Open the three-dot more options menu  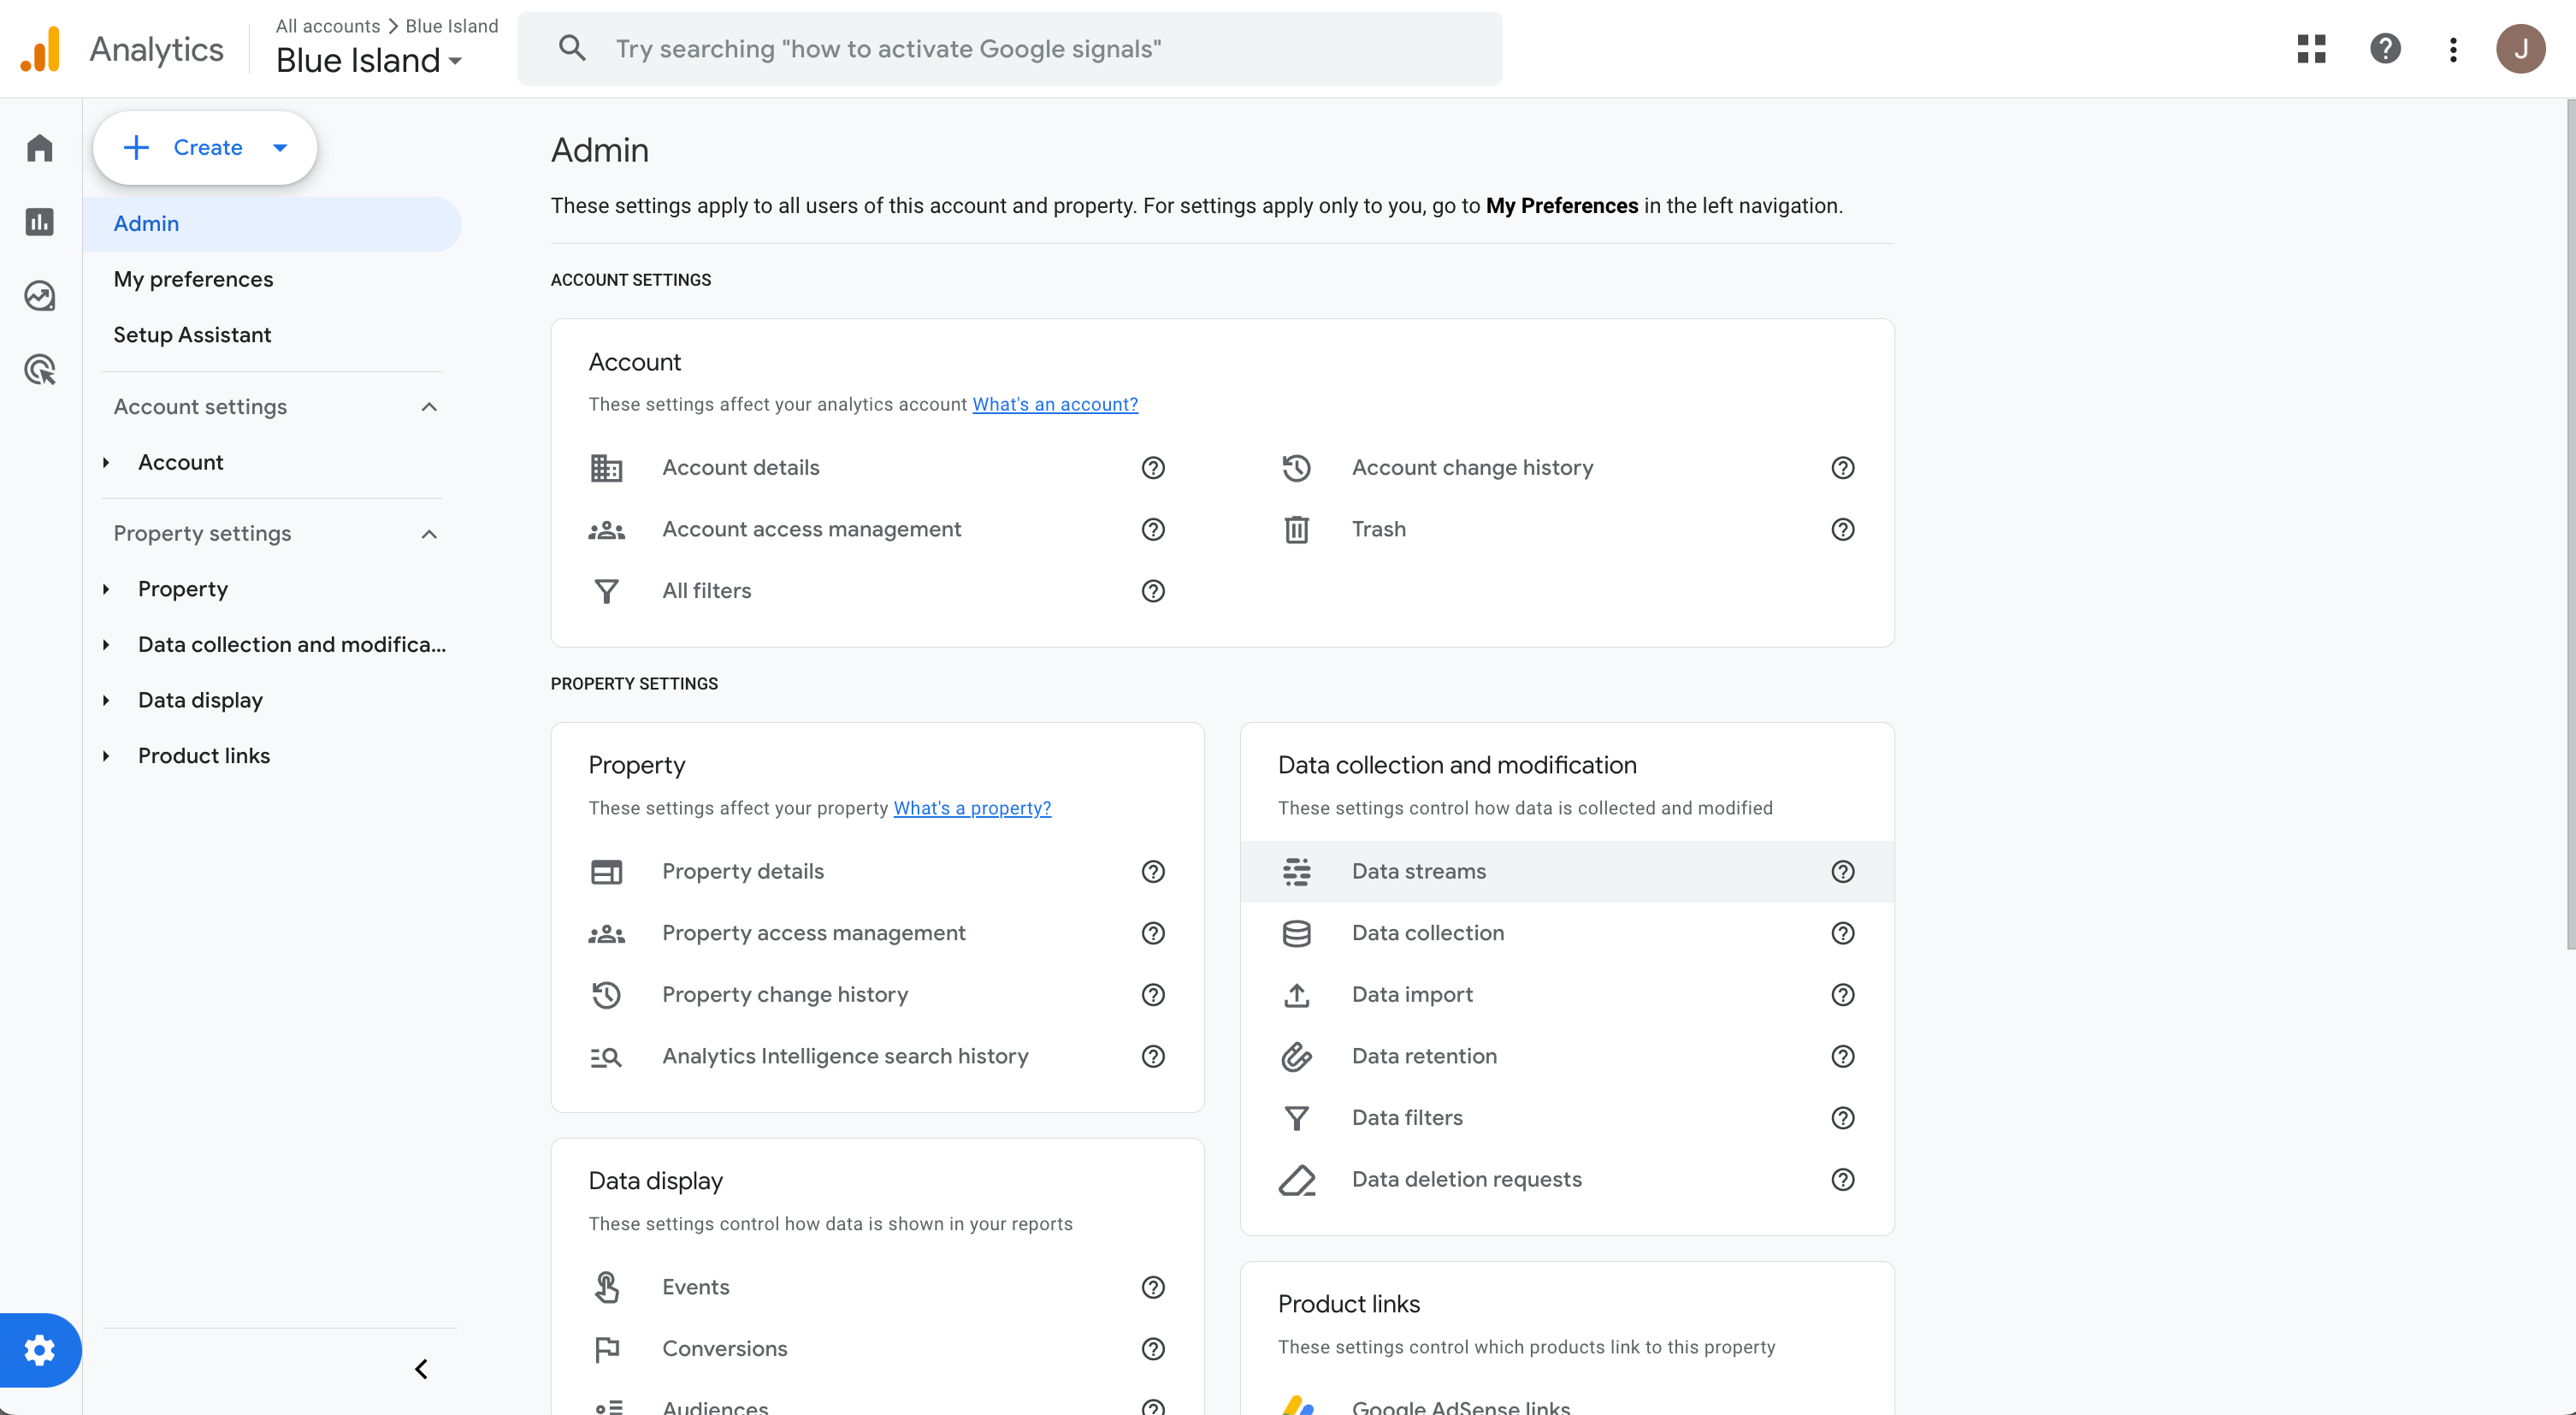point(2453,49)
